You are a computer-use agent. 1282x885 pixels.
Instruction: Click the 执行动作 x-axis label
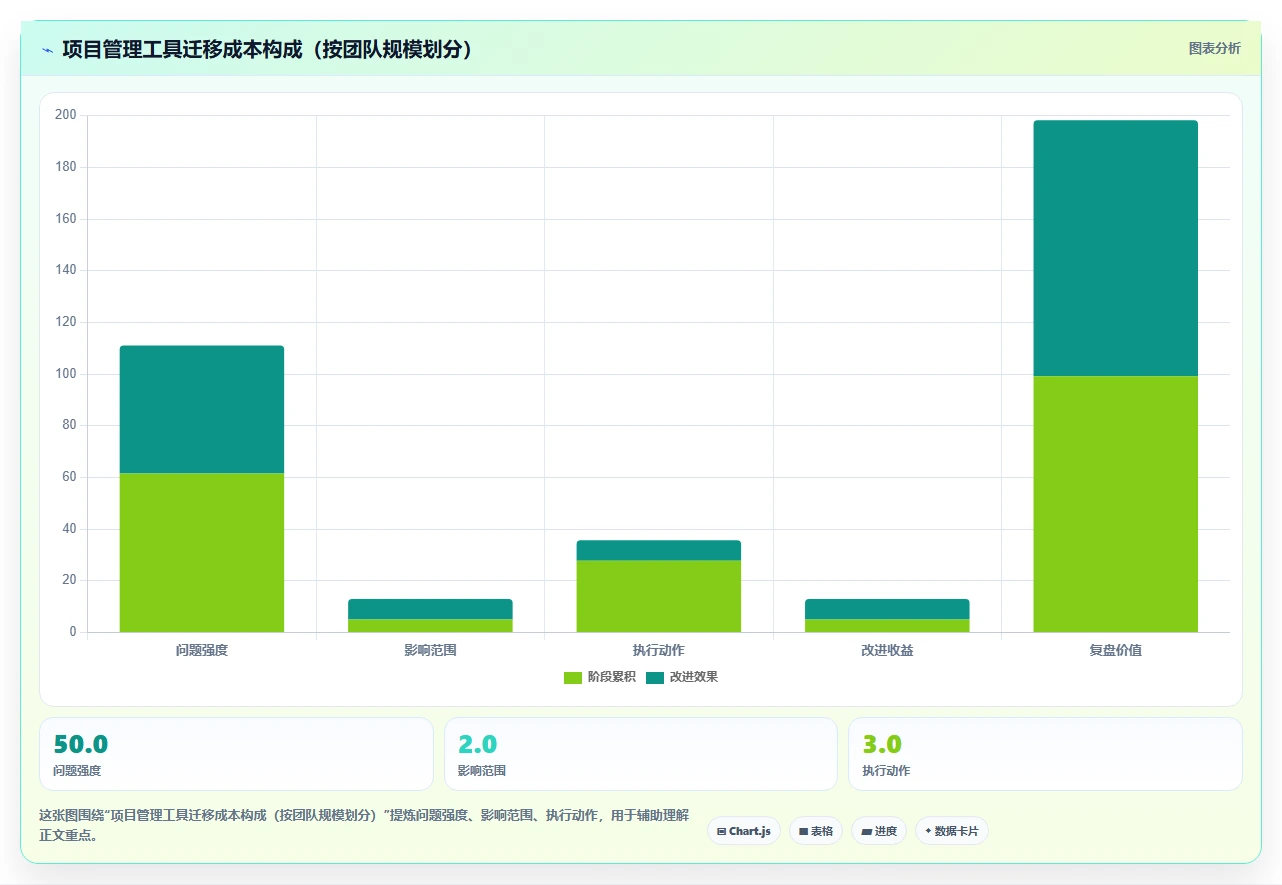658,650
